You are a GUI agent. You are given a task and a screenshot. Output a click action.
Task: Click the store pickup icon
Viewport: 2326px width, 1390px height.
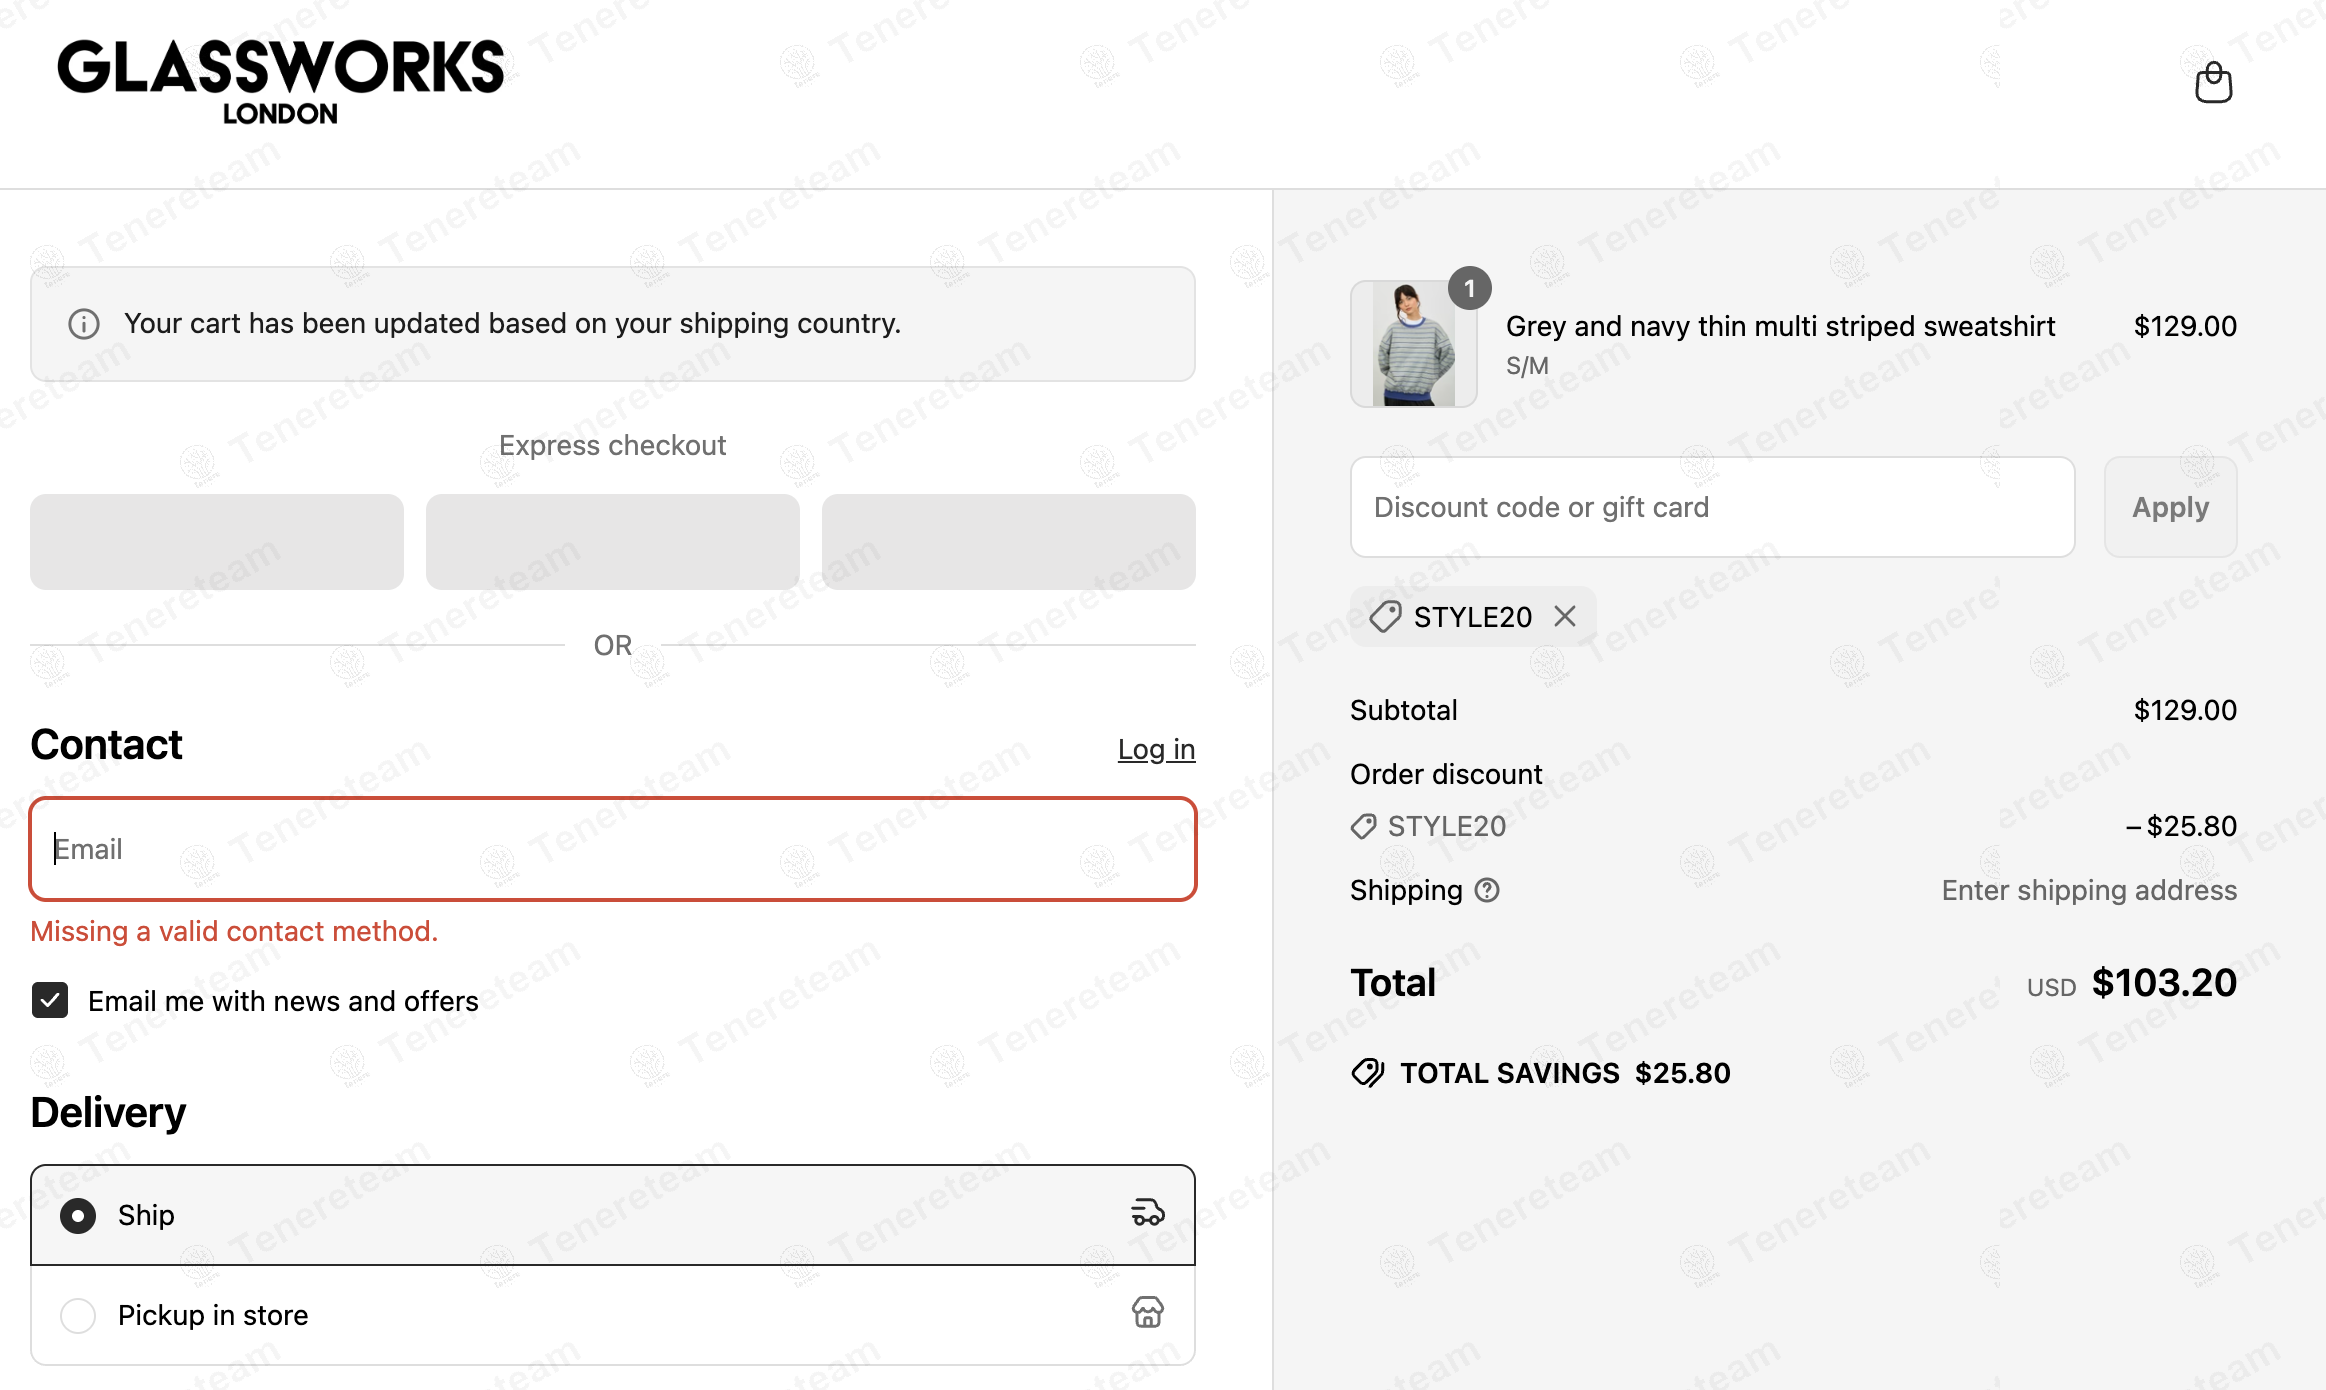pos(1148,1312)
